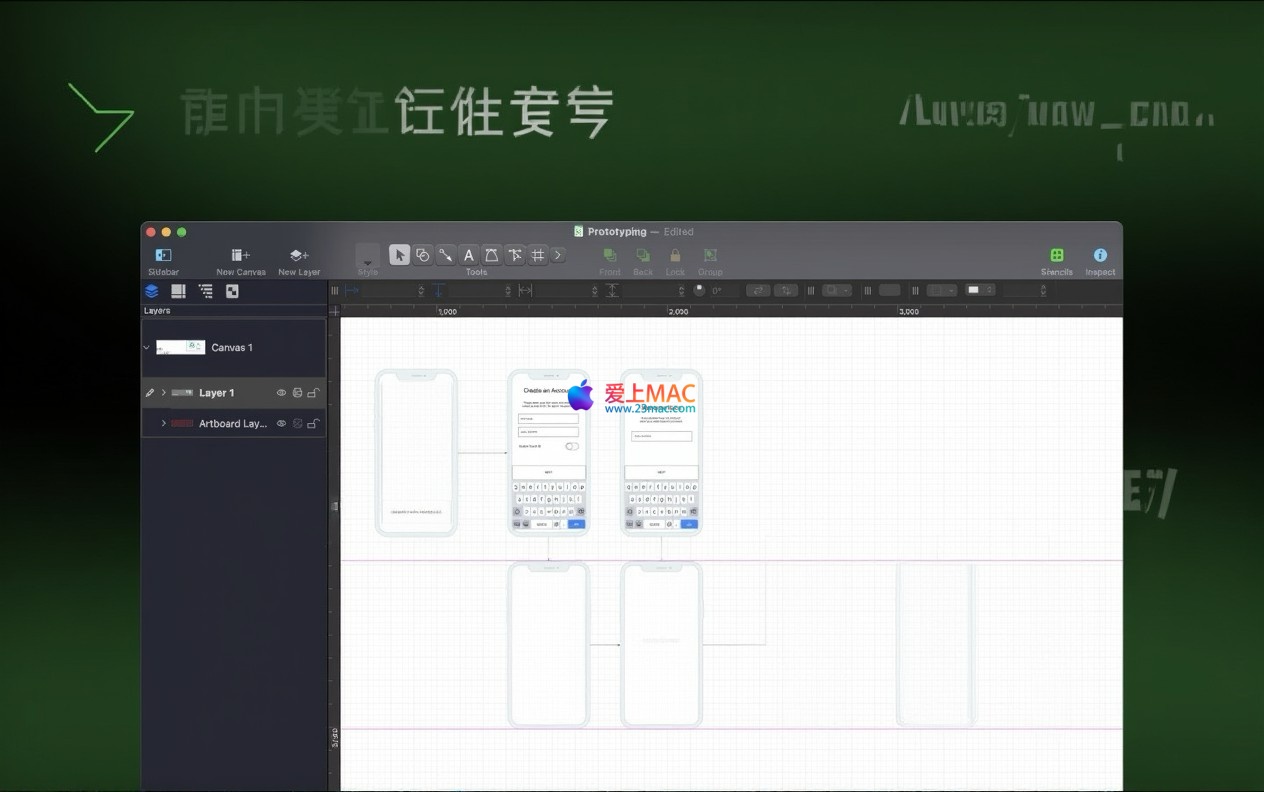Image resolution: width=1264 pixels, height=792 pixels.
Task: Switch to the Layers sidebar tab
Action: 151,291
